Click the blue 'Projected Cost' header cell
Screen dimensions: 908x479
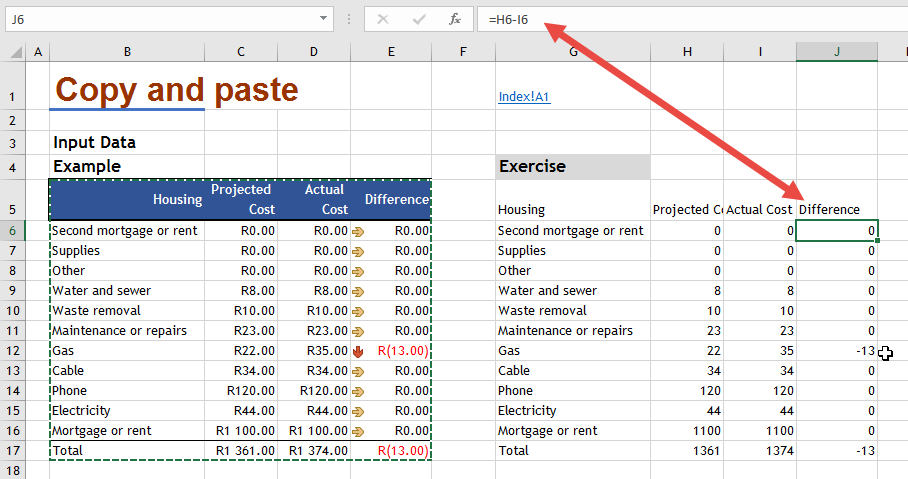point(241,200)
